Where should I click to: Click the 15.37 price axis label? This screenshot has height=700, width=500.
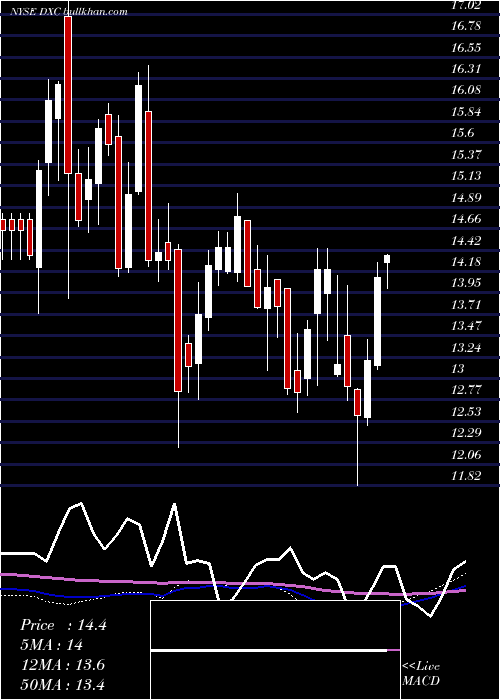467,154
